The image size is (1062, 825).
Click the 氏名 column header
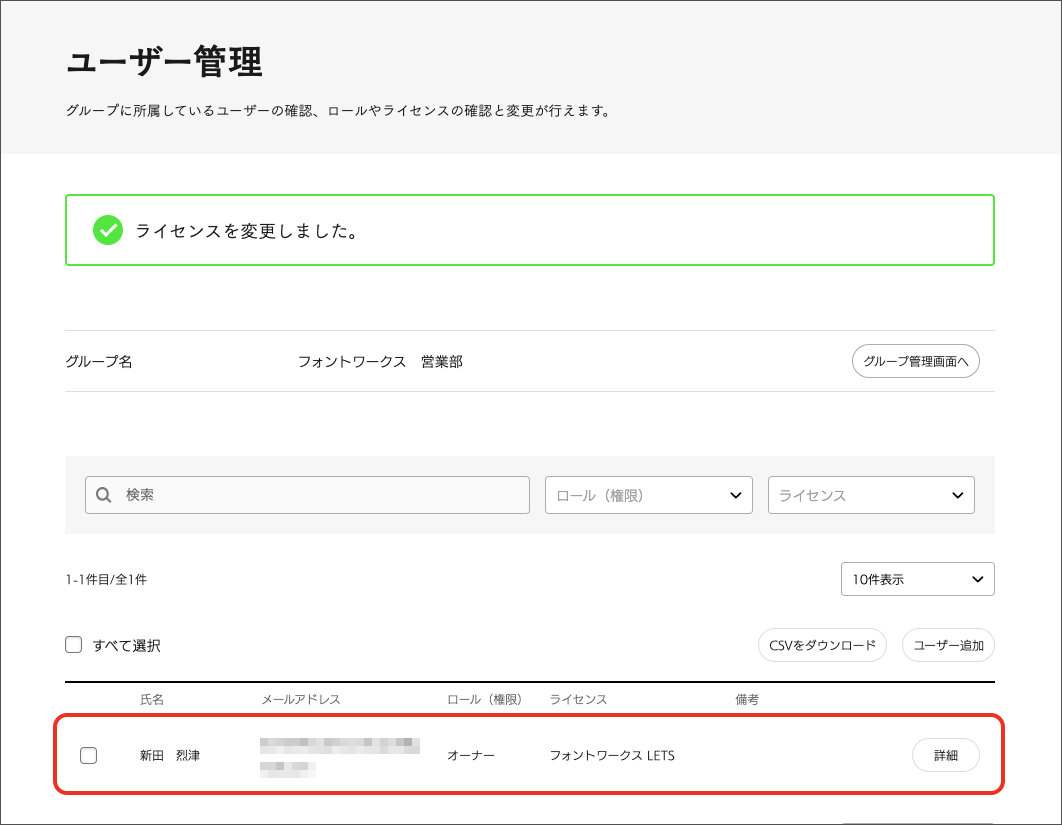pos(152,699)
